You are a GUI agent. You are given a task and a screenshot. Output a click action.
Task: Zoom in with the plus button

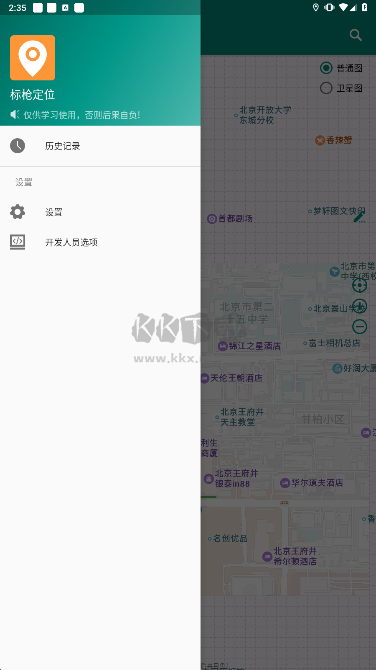pyautogui.click(x=359, y=306)
